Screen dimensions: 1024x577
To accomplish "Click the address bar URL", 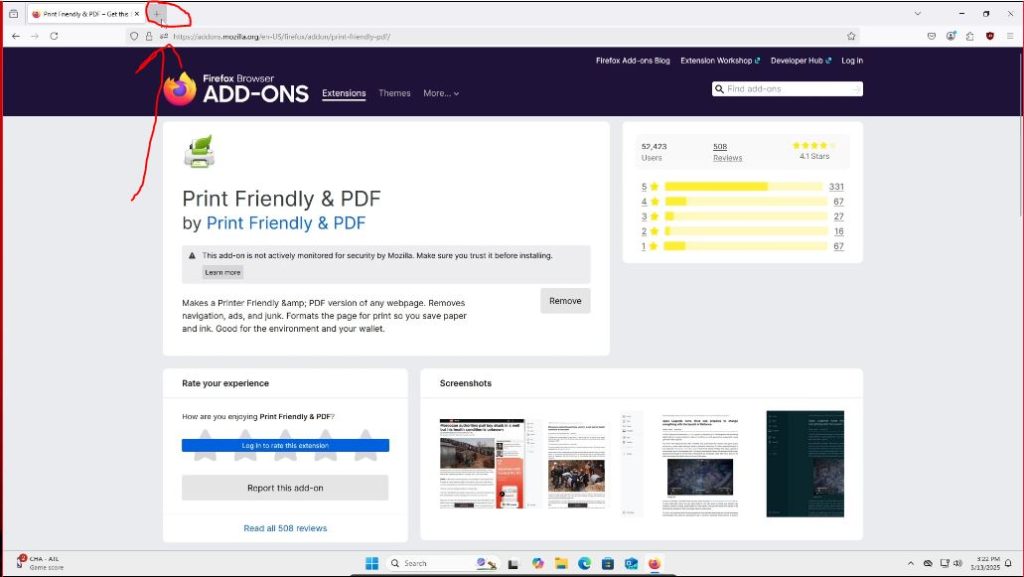I will pyautogui.click(x=281, y=37).
